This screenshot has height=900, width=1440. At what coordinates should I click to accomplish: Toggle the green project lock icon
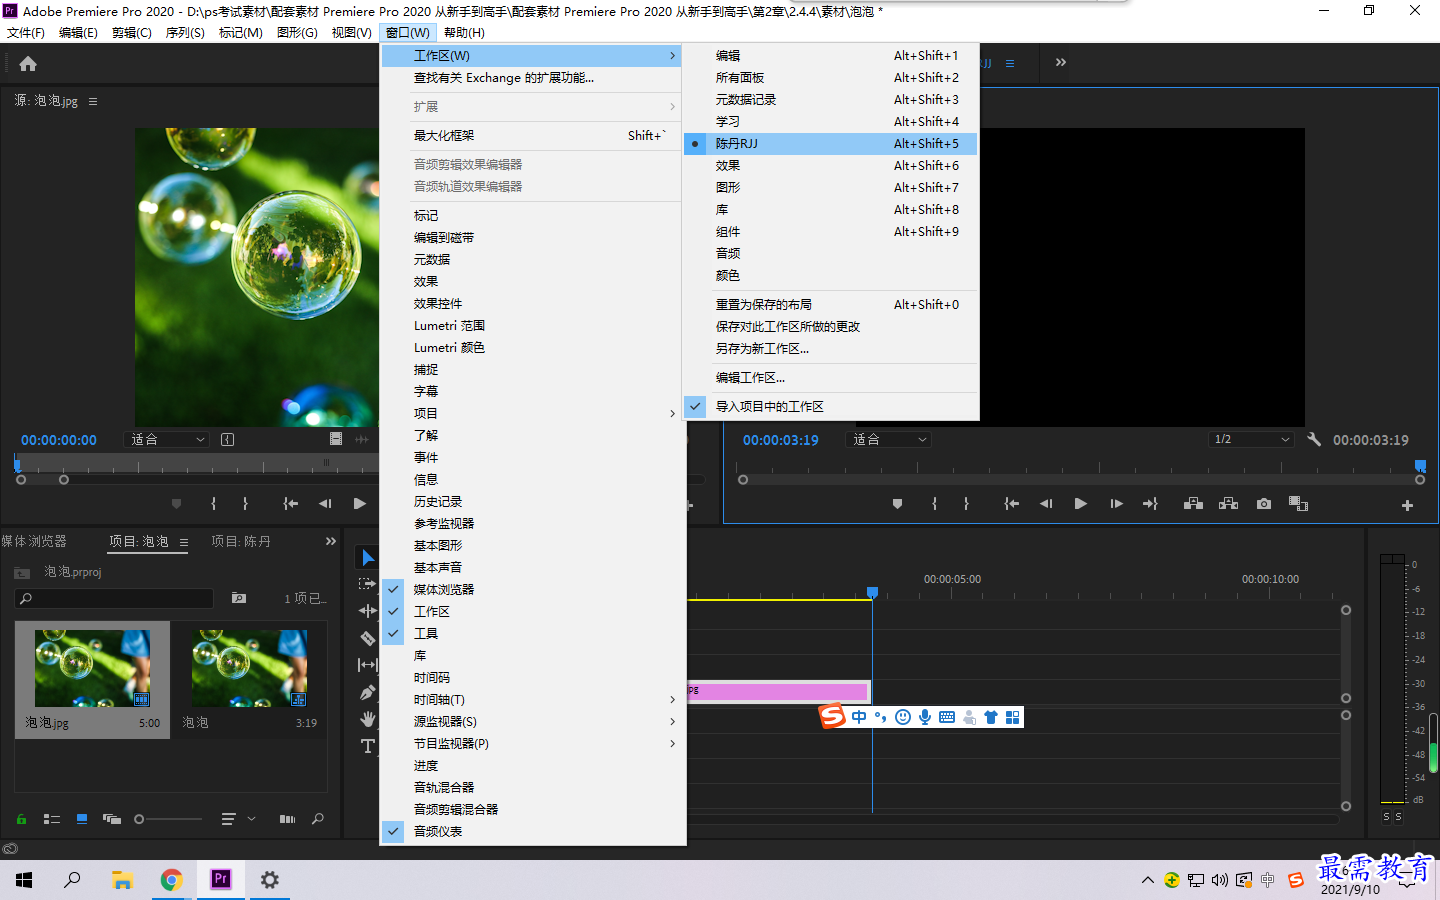pos(21,819)
